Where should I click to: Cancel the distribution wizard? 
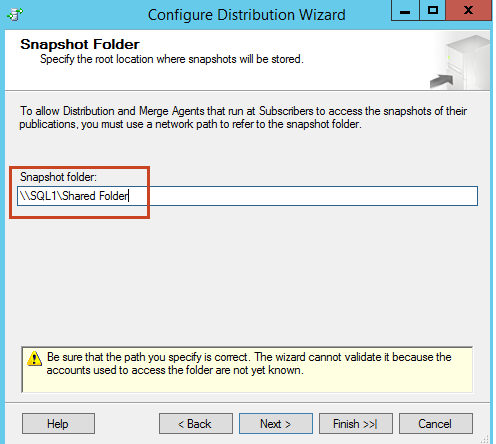(x=436, y=424)
